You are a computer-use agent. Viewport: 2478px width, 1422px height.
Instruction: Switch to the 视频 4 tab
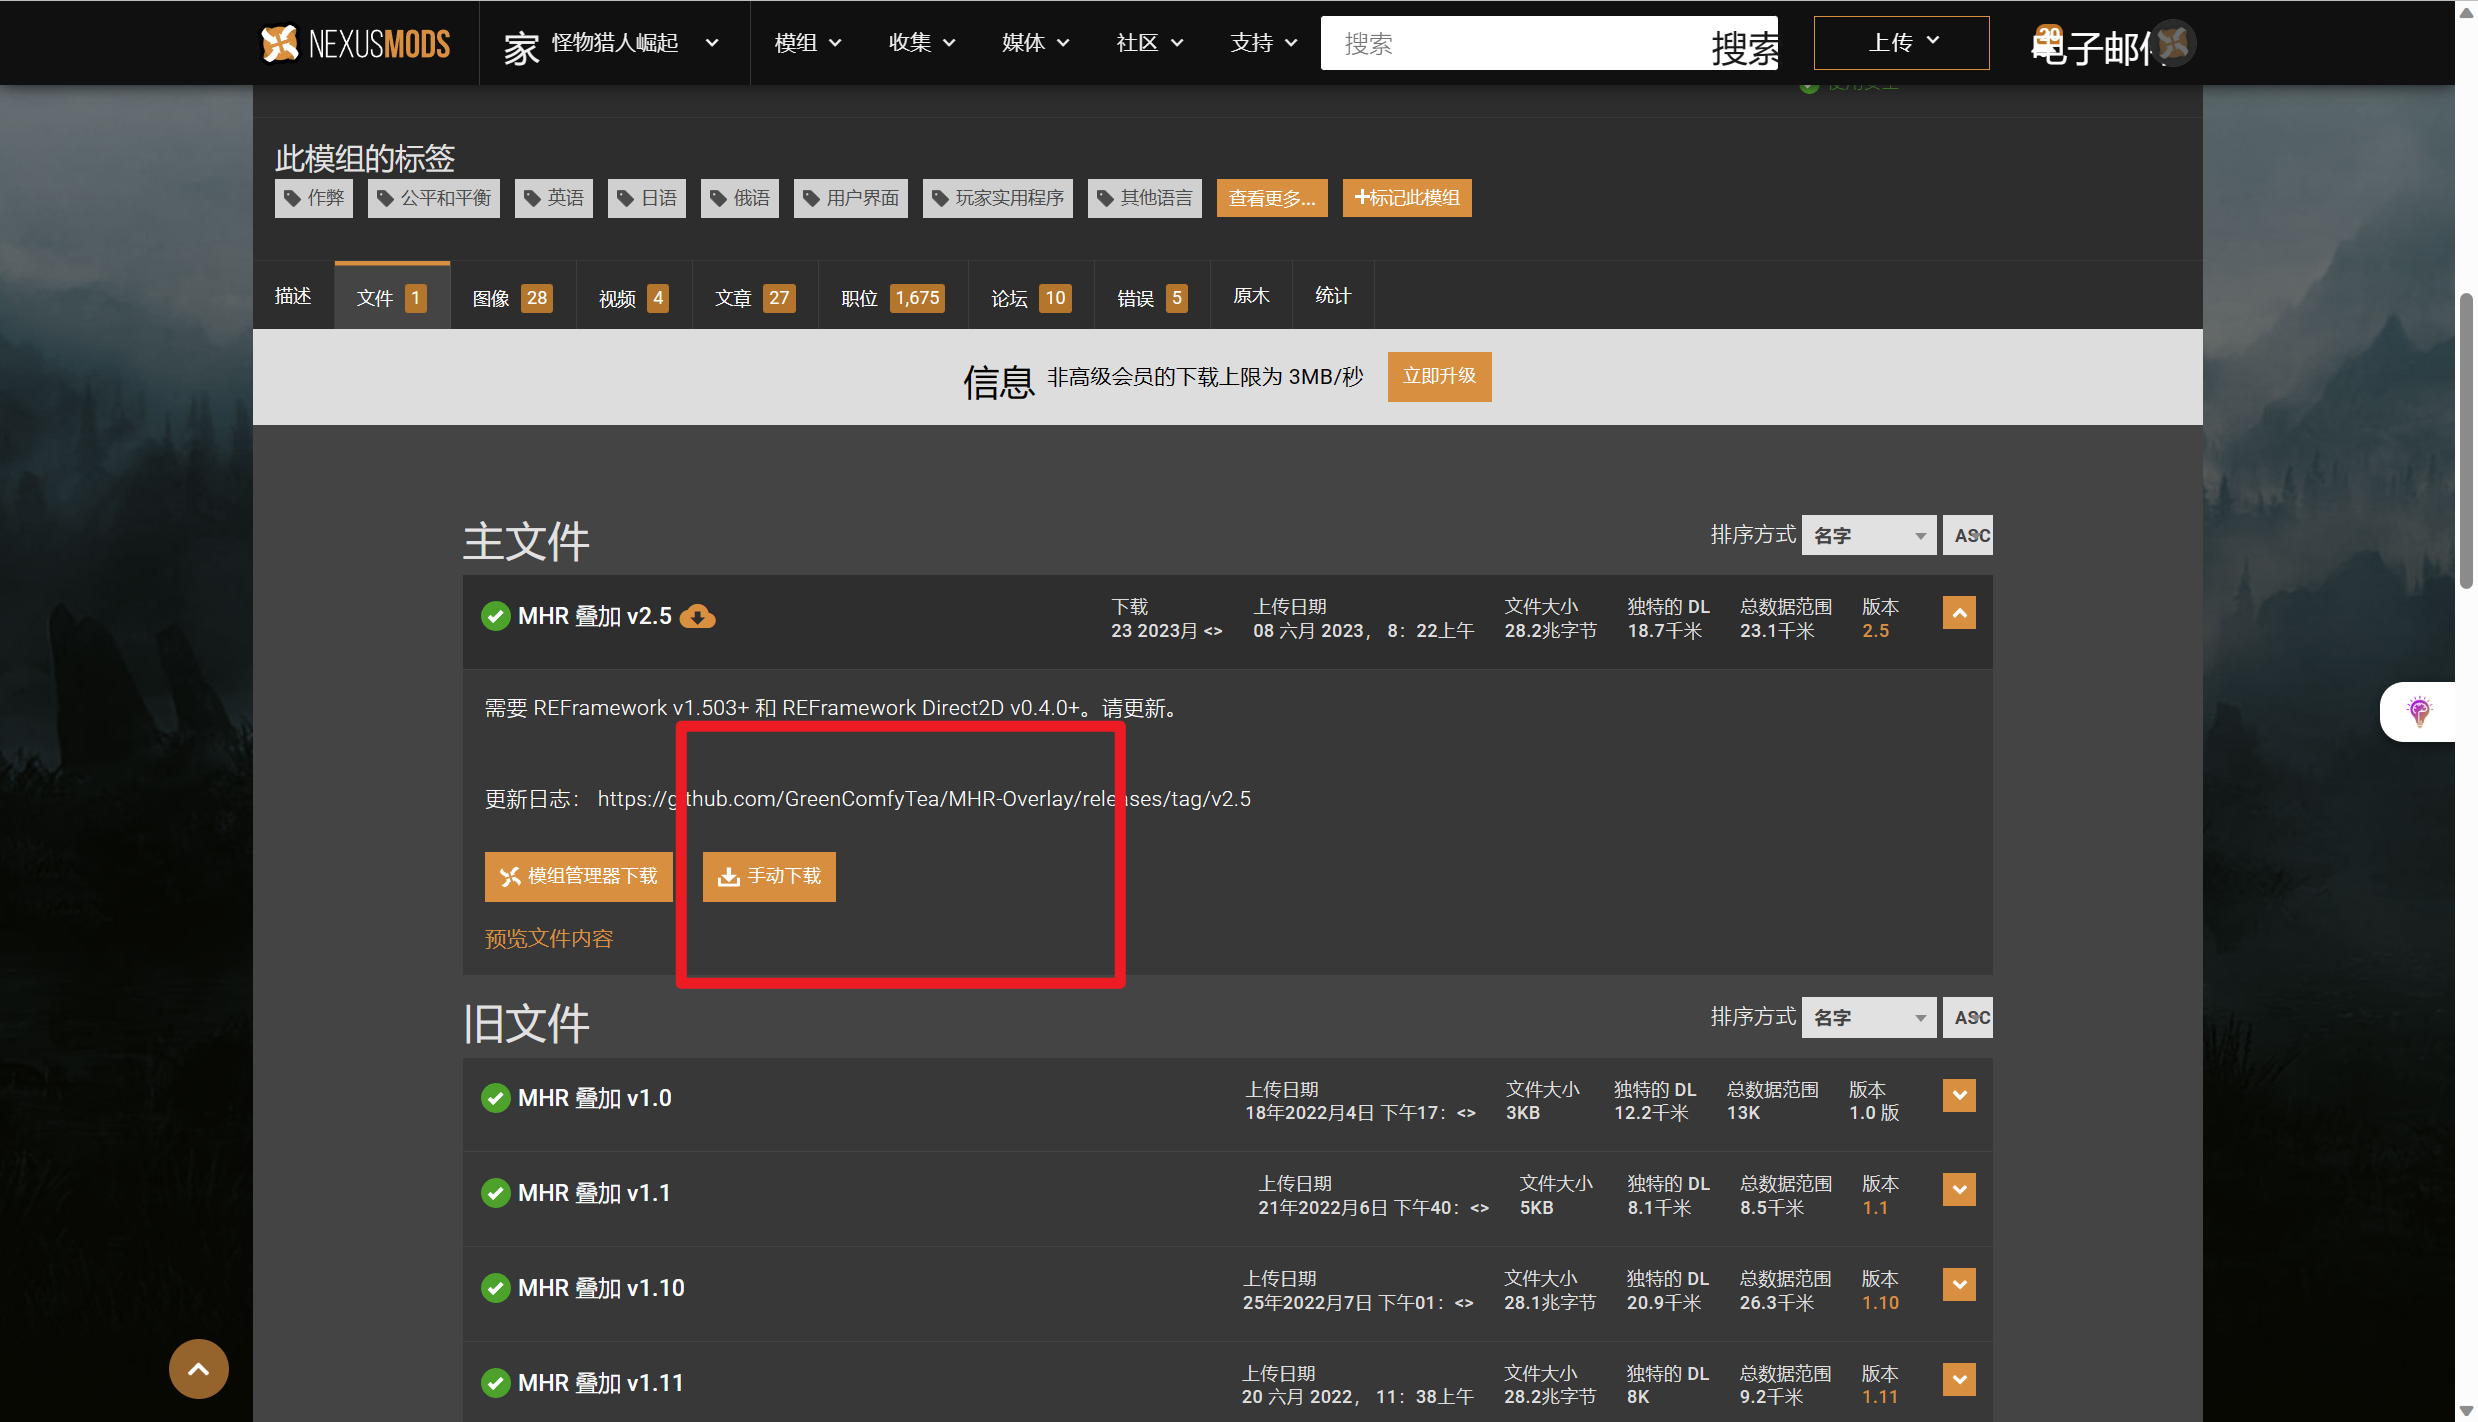point(634,296)
